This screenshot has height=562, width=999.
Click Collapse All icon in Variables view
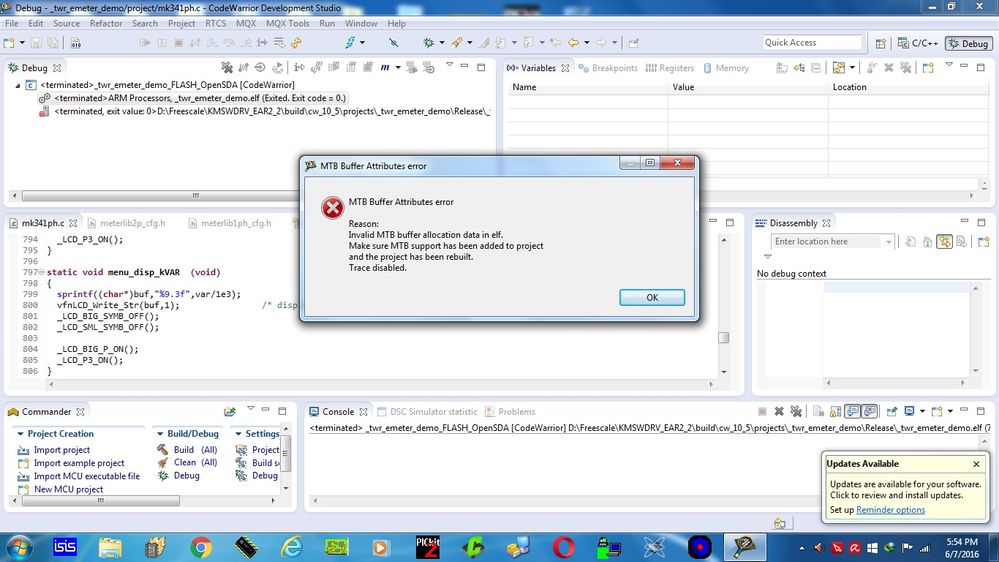pos(816,68)
